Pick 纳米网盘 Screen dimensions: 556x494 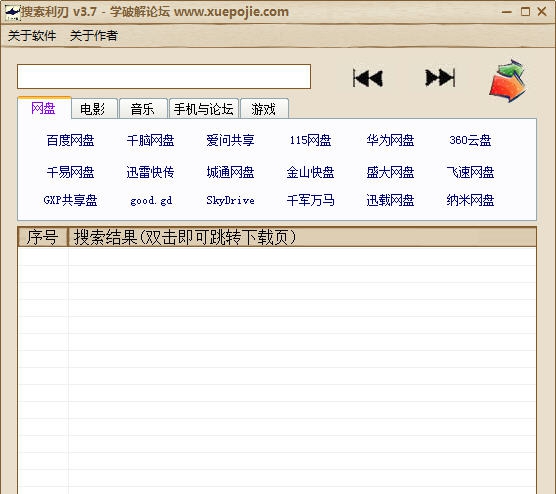[x=470, y=200]
